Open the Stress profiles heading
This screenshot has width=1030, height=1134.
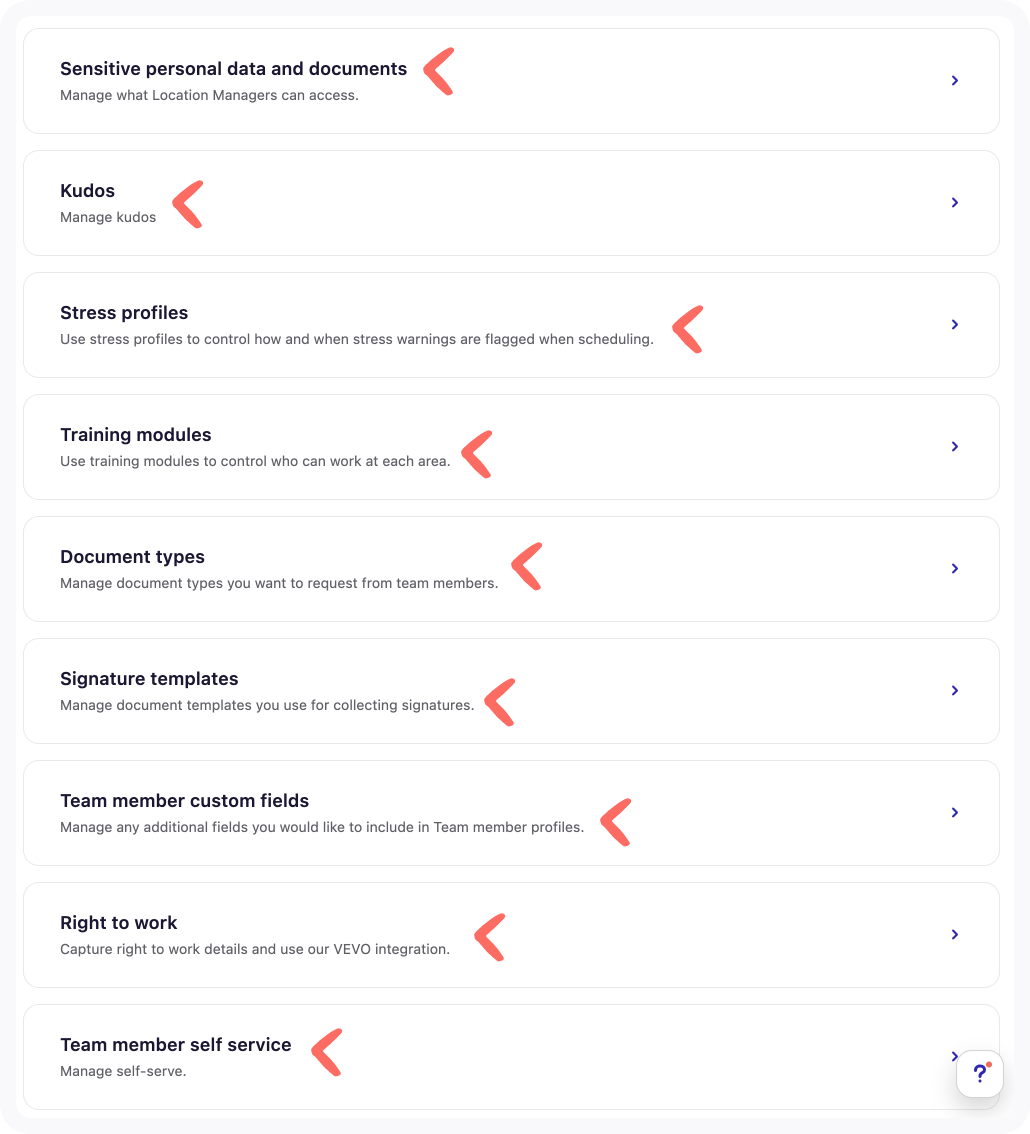coord(124,313)
